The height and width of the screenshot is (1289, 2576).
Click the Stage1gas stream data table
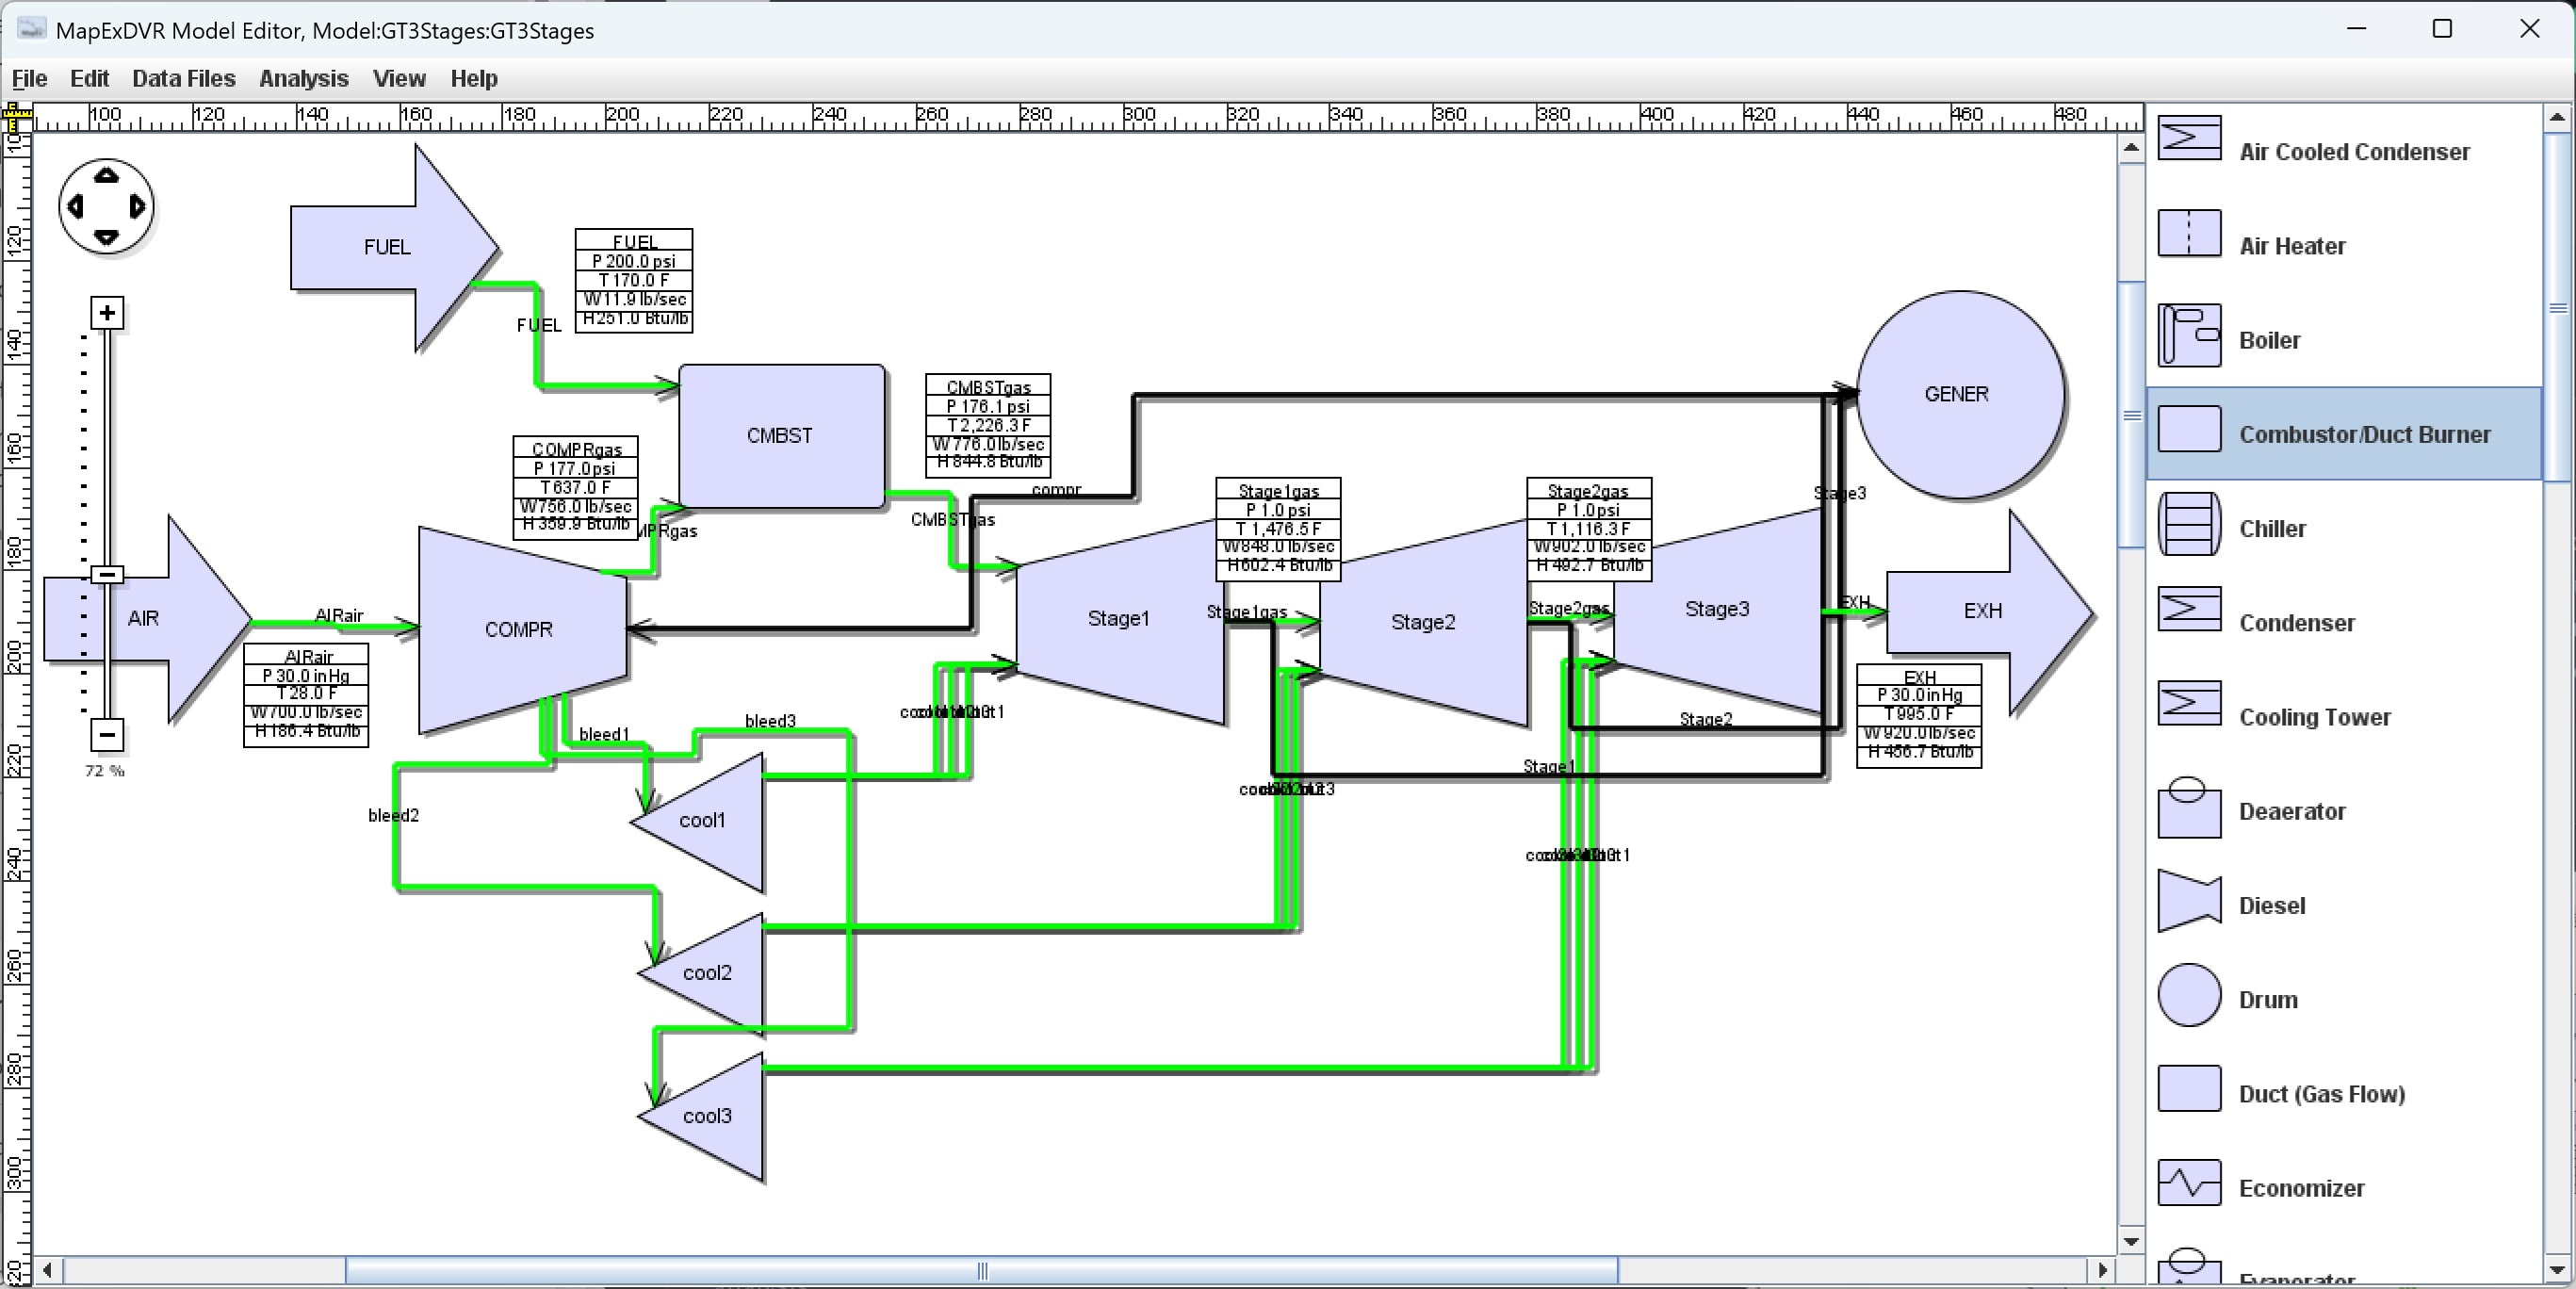pyautogui.click(x=1278, y=529)
